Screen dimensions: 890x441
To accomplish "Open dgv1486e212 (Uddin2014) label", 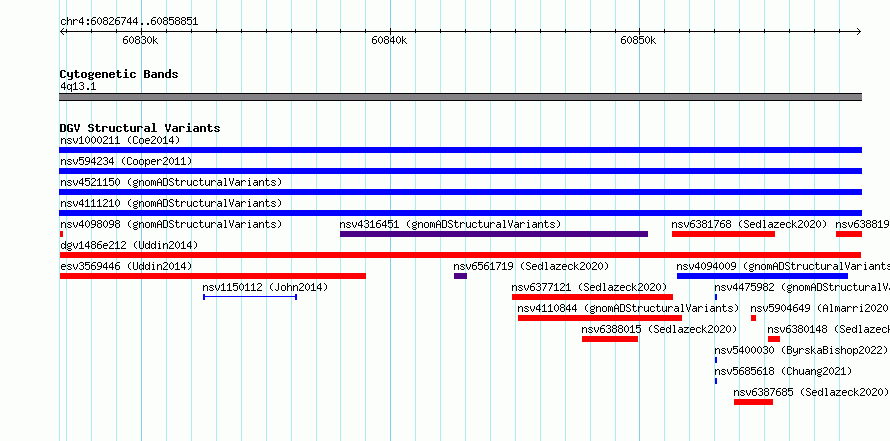I will point(129,245).
